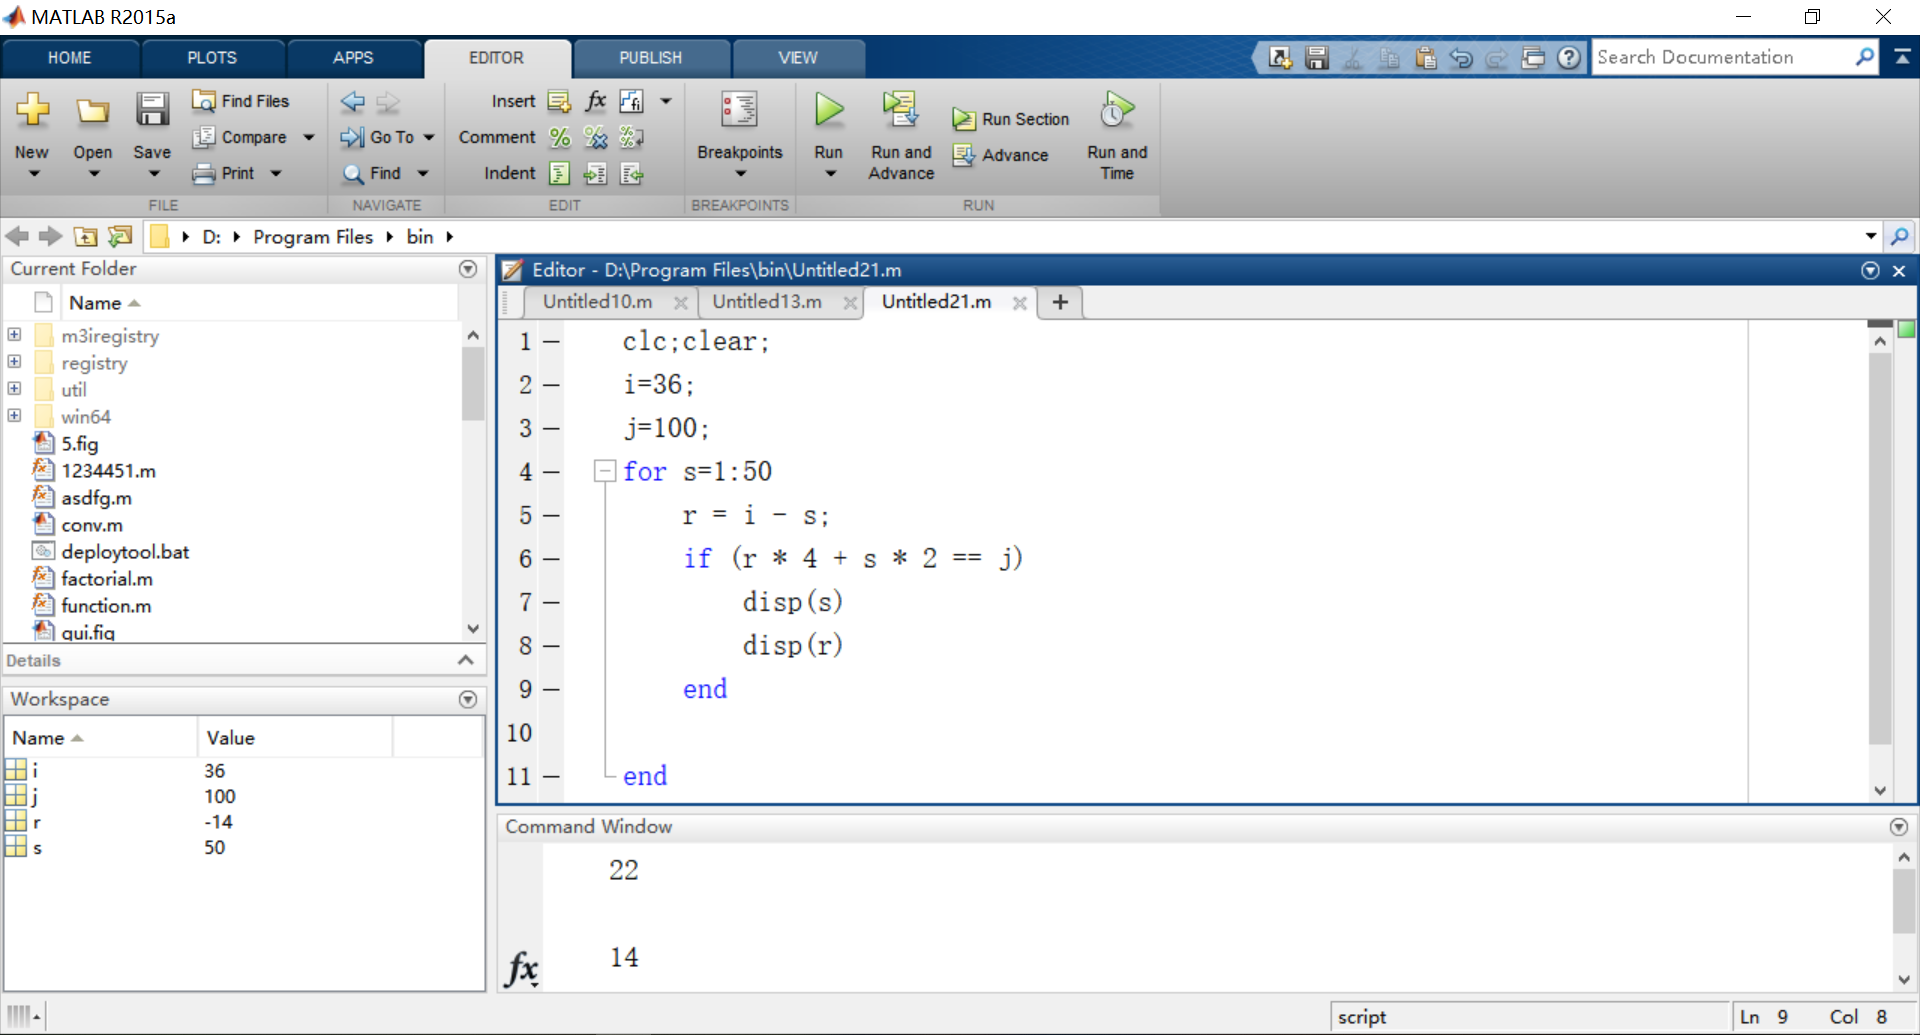The height and width of the screenshot is (1035, 1920).
Task: Click the editor vertical scrollbar
Action: pos(1879,550)
